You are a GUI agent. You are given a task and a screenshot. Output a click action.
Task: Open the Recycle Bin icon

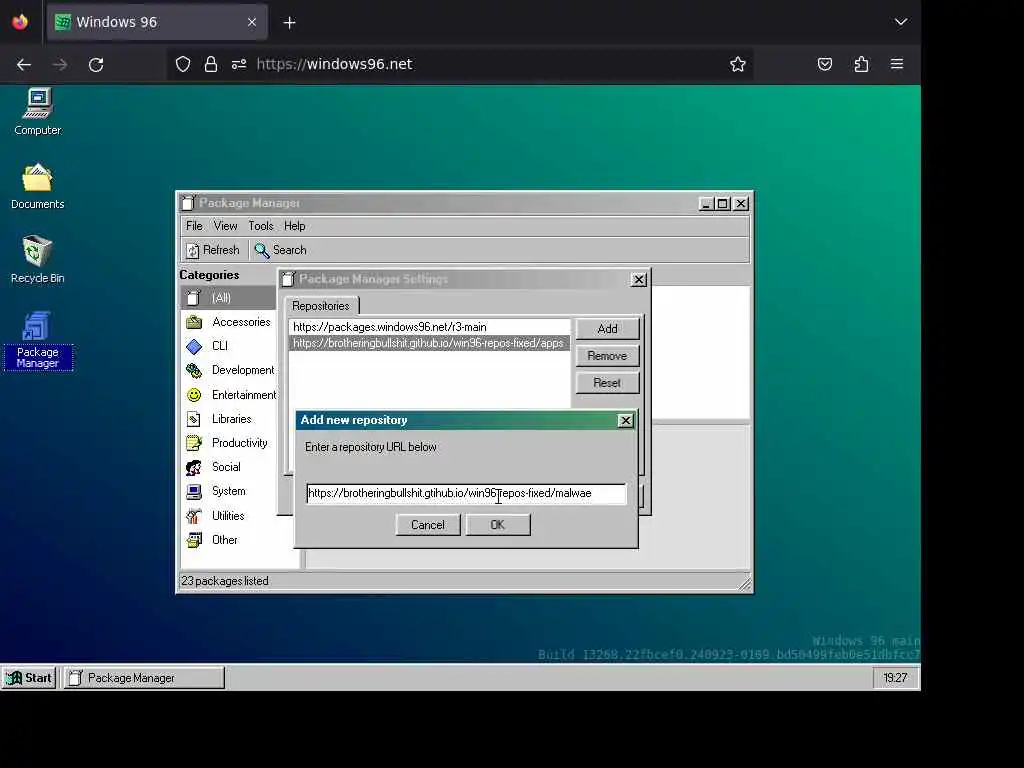38,259
